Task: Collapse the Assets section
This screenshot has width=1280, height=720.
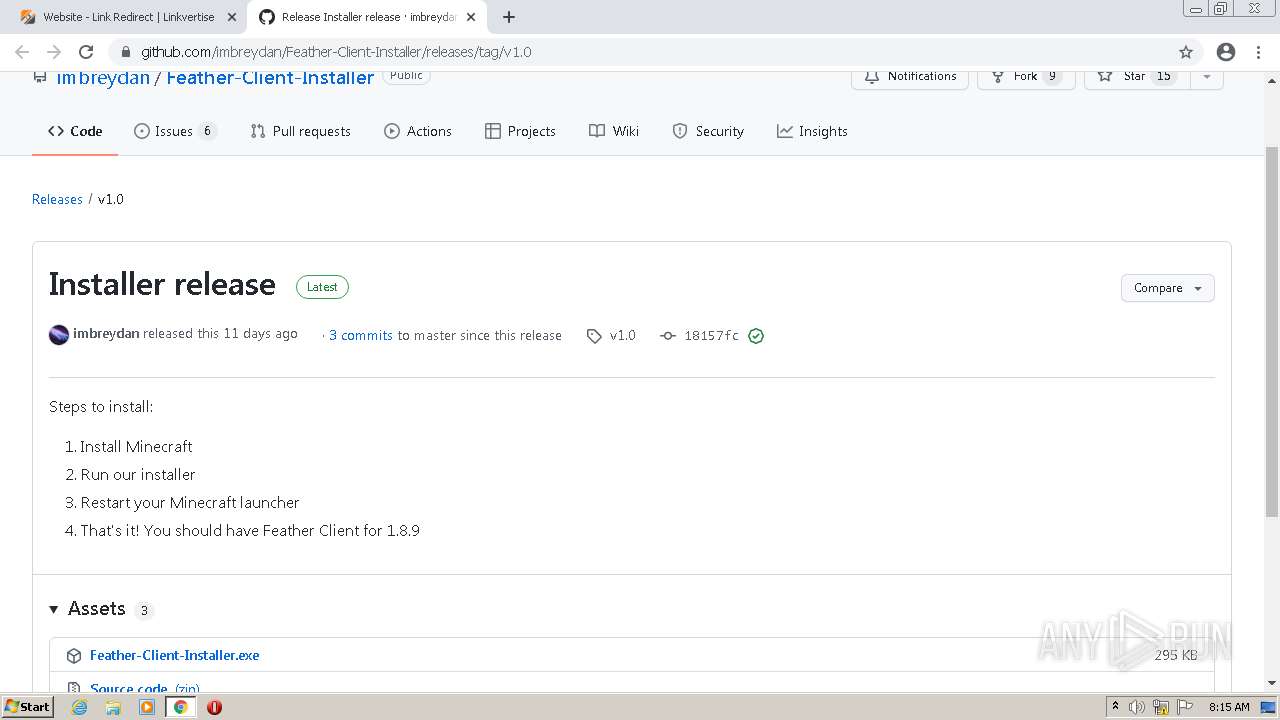Action: coord(54,609)
